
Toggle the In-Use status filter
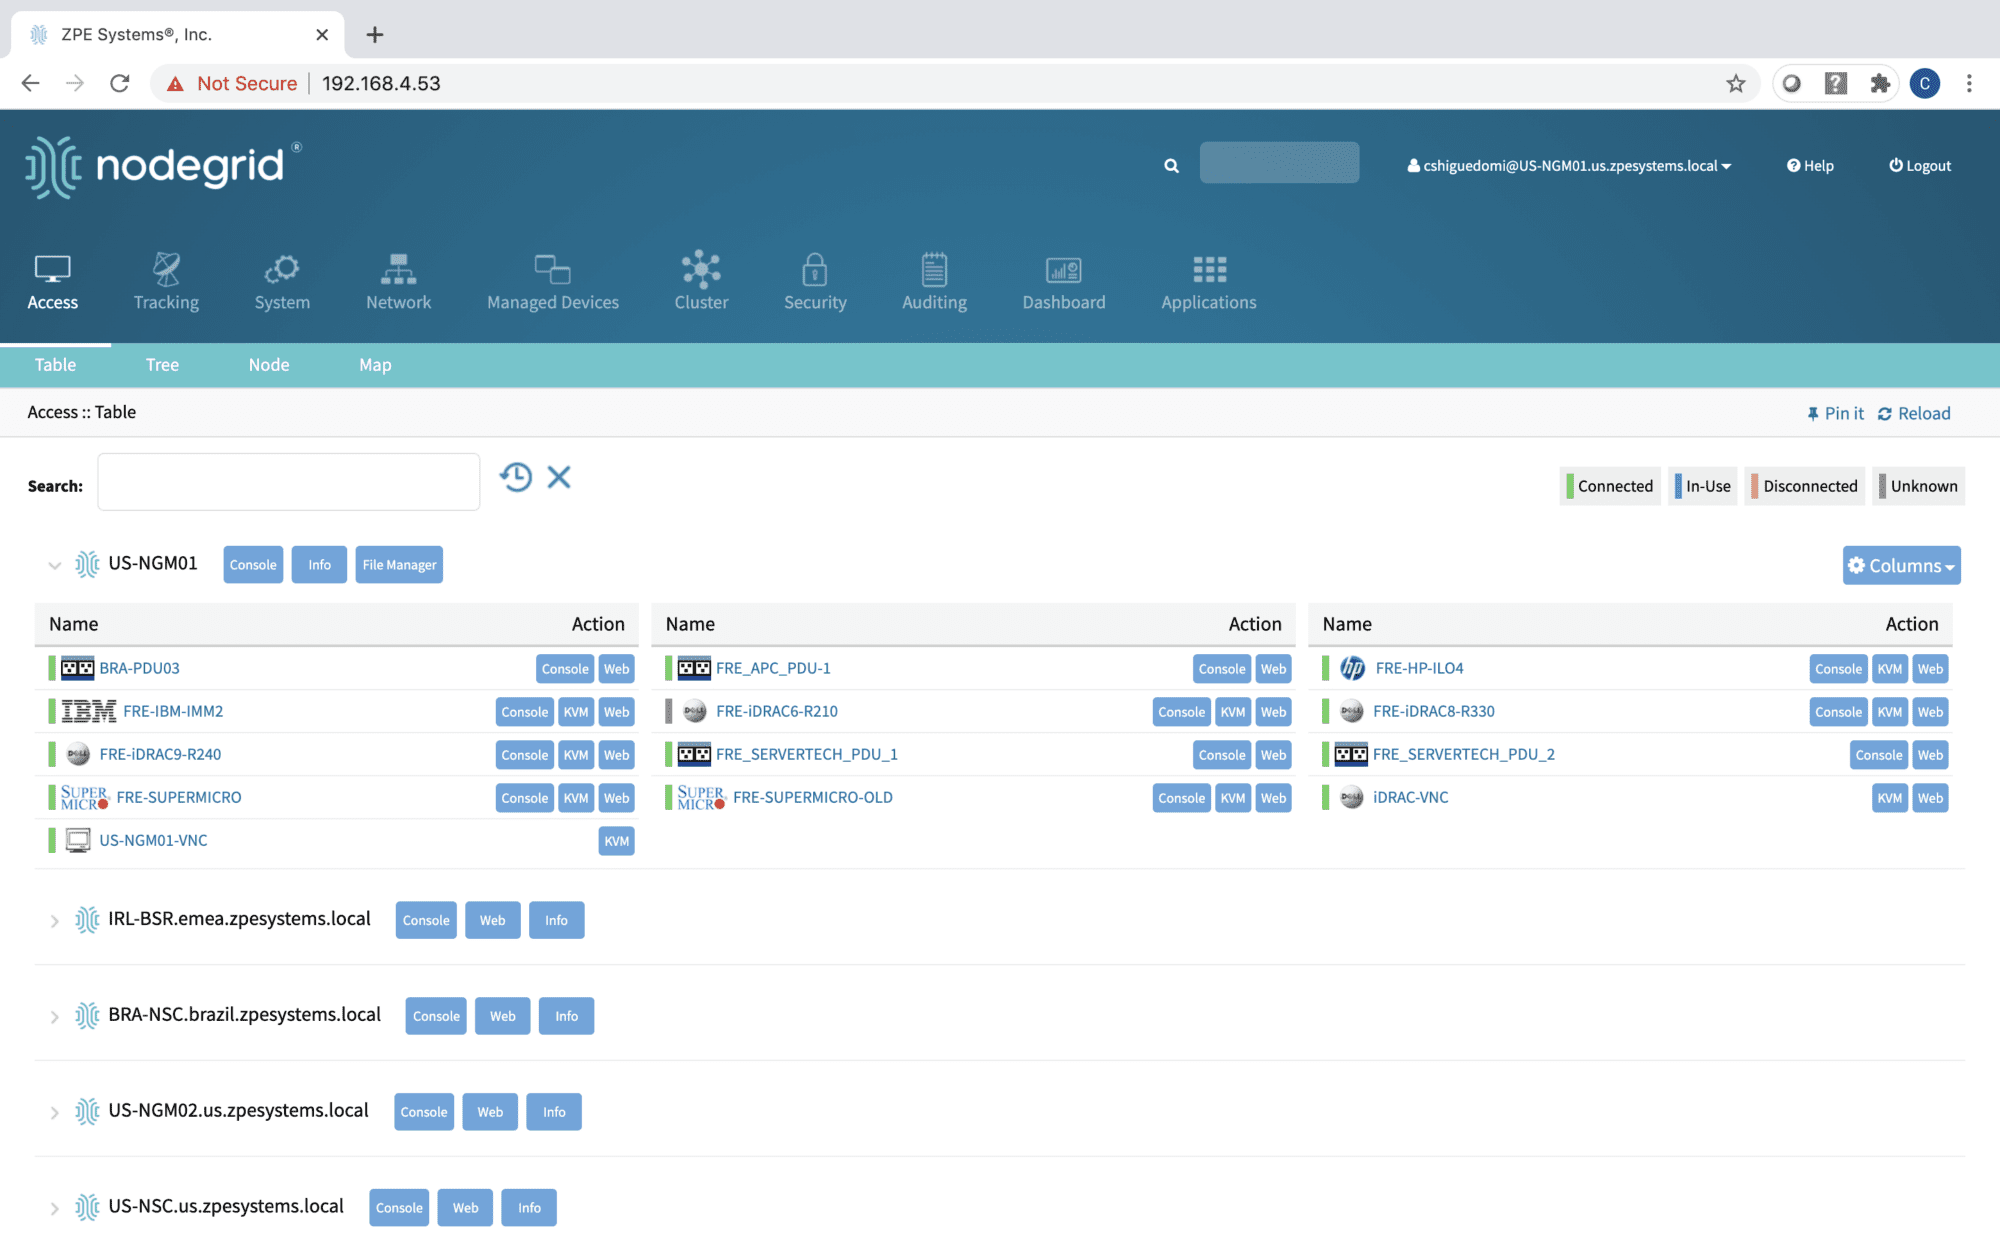[x=1703, y=486]
